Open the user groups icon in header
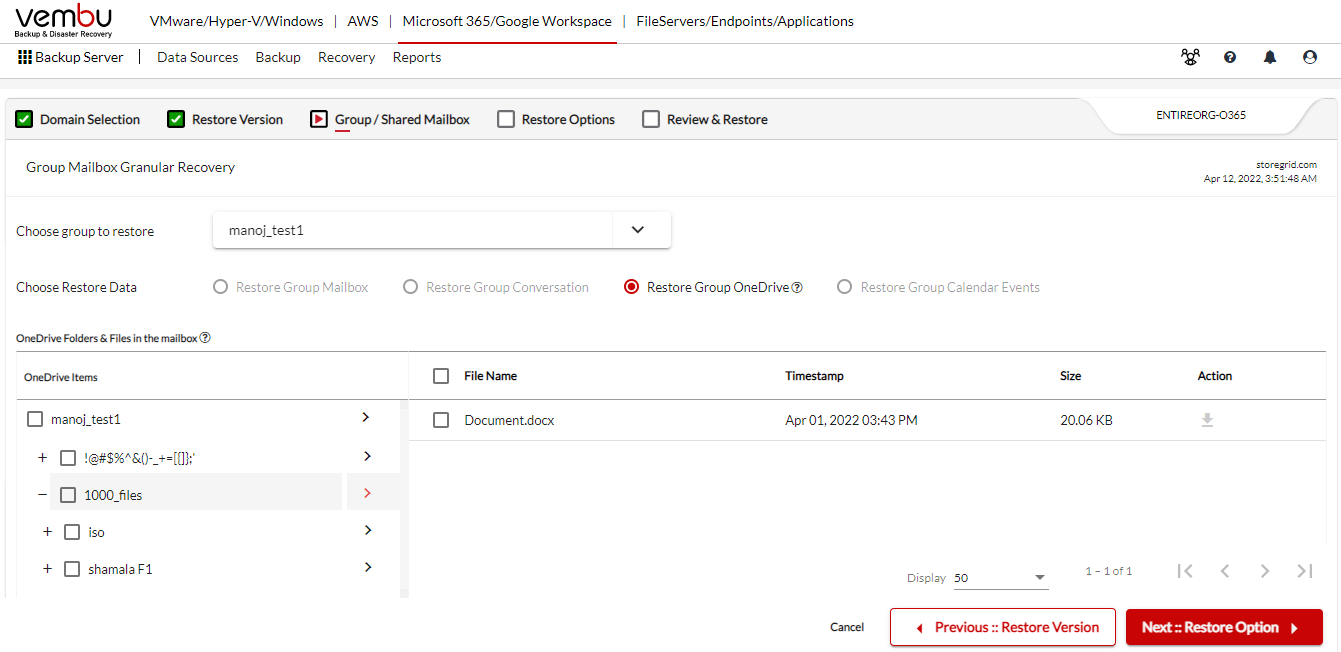The width and height of the screenshot is (1341, 652). click(1190, 58)
